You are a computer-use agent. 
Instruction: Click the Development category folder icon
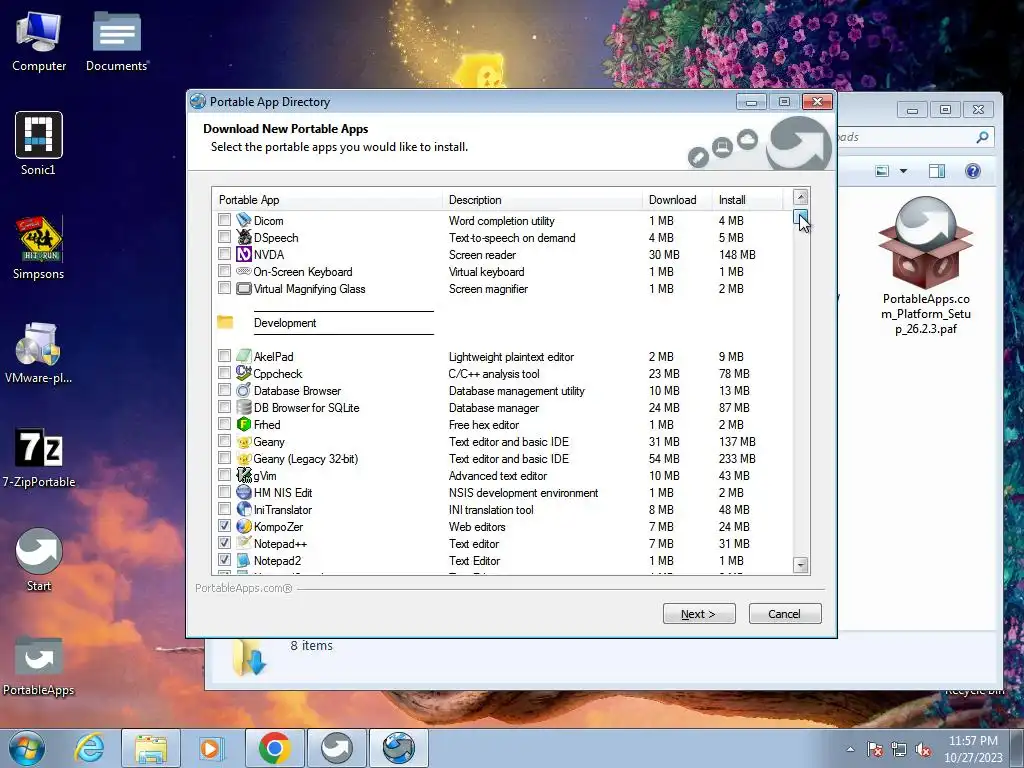click(x=225, y=322)
